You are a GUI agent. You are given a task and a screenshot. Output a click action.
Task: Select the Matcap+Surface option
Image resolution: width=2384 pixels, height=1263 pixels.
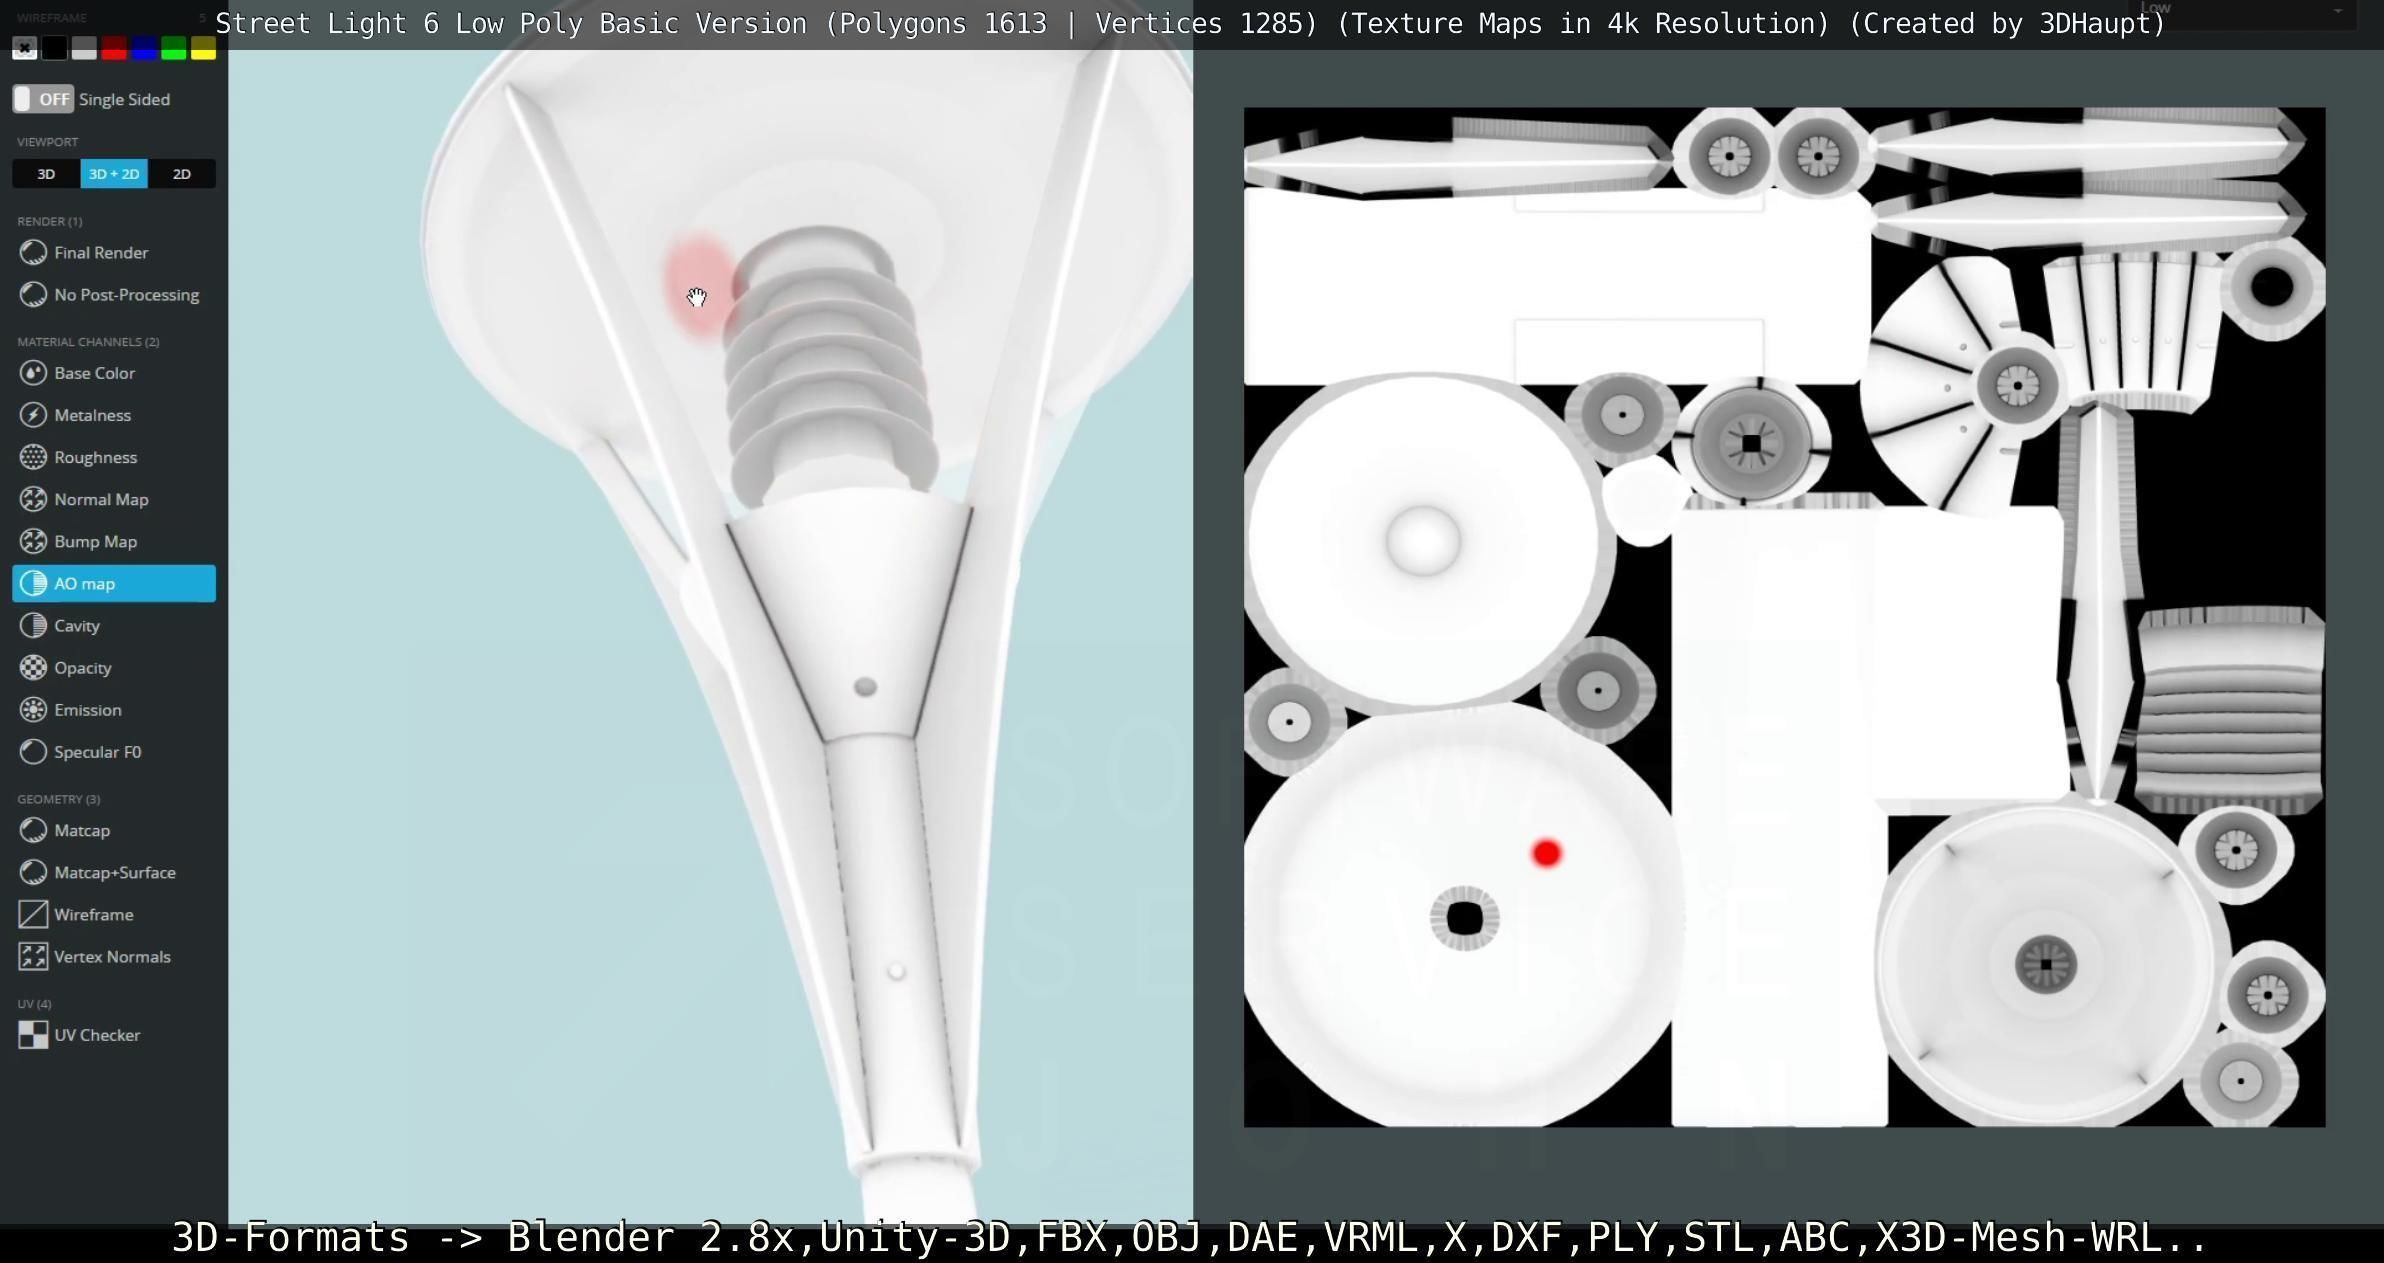coord(114,873)
